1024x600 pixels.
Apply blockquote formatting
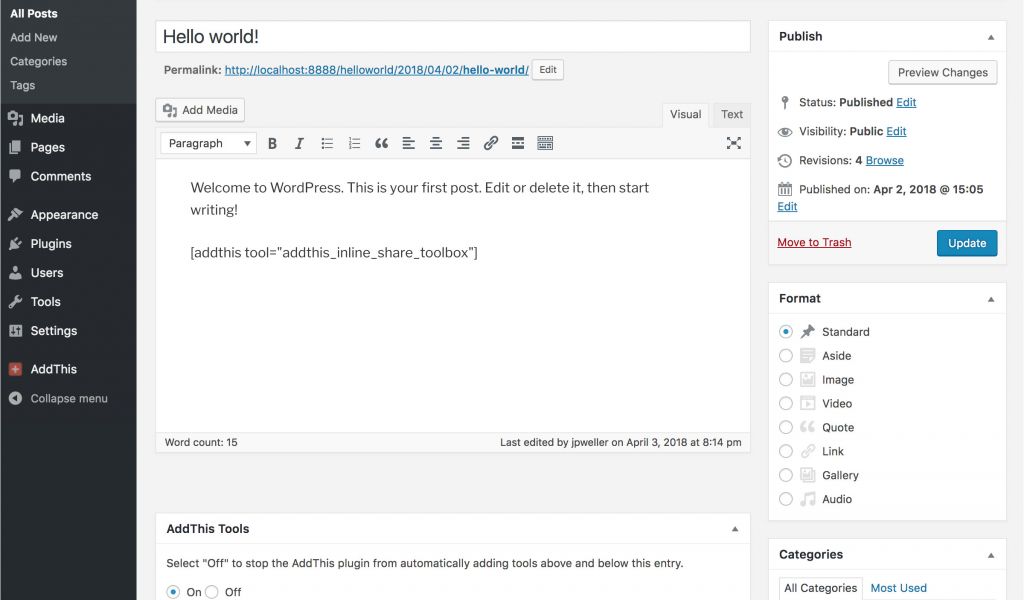(x=381, y=144)
